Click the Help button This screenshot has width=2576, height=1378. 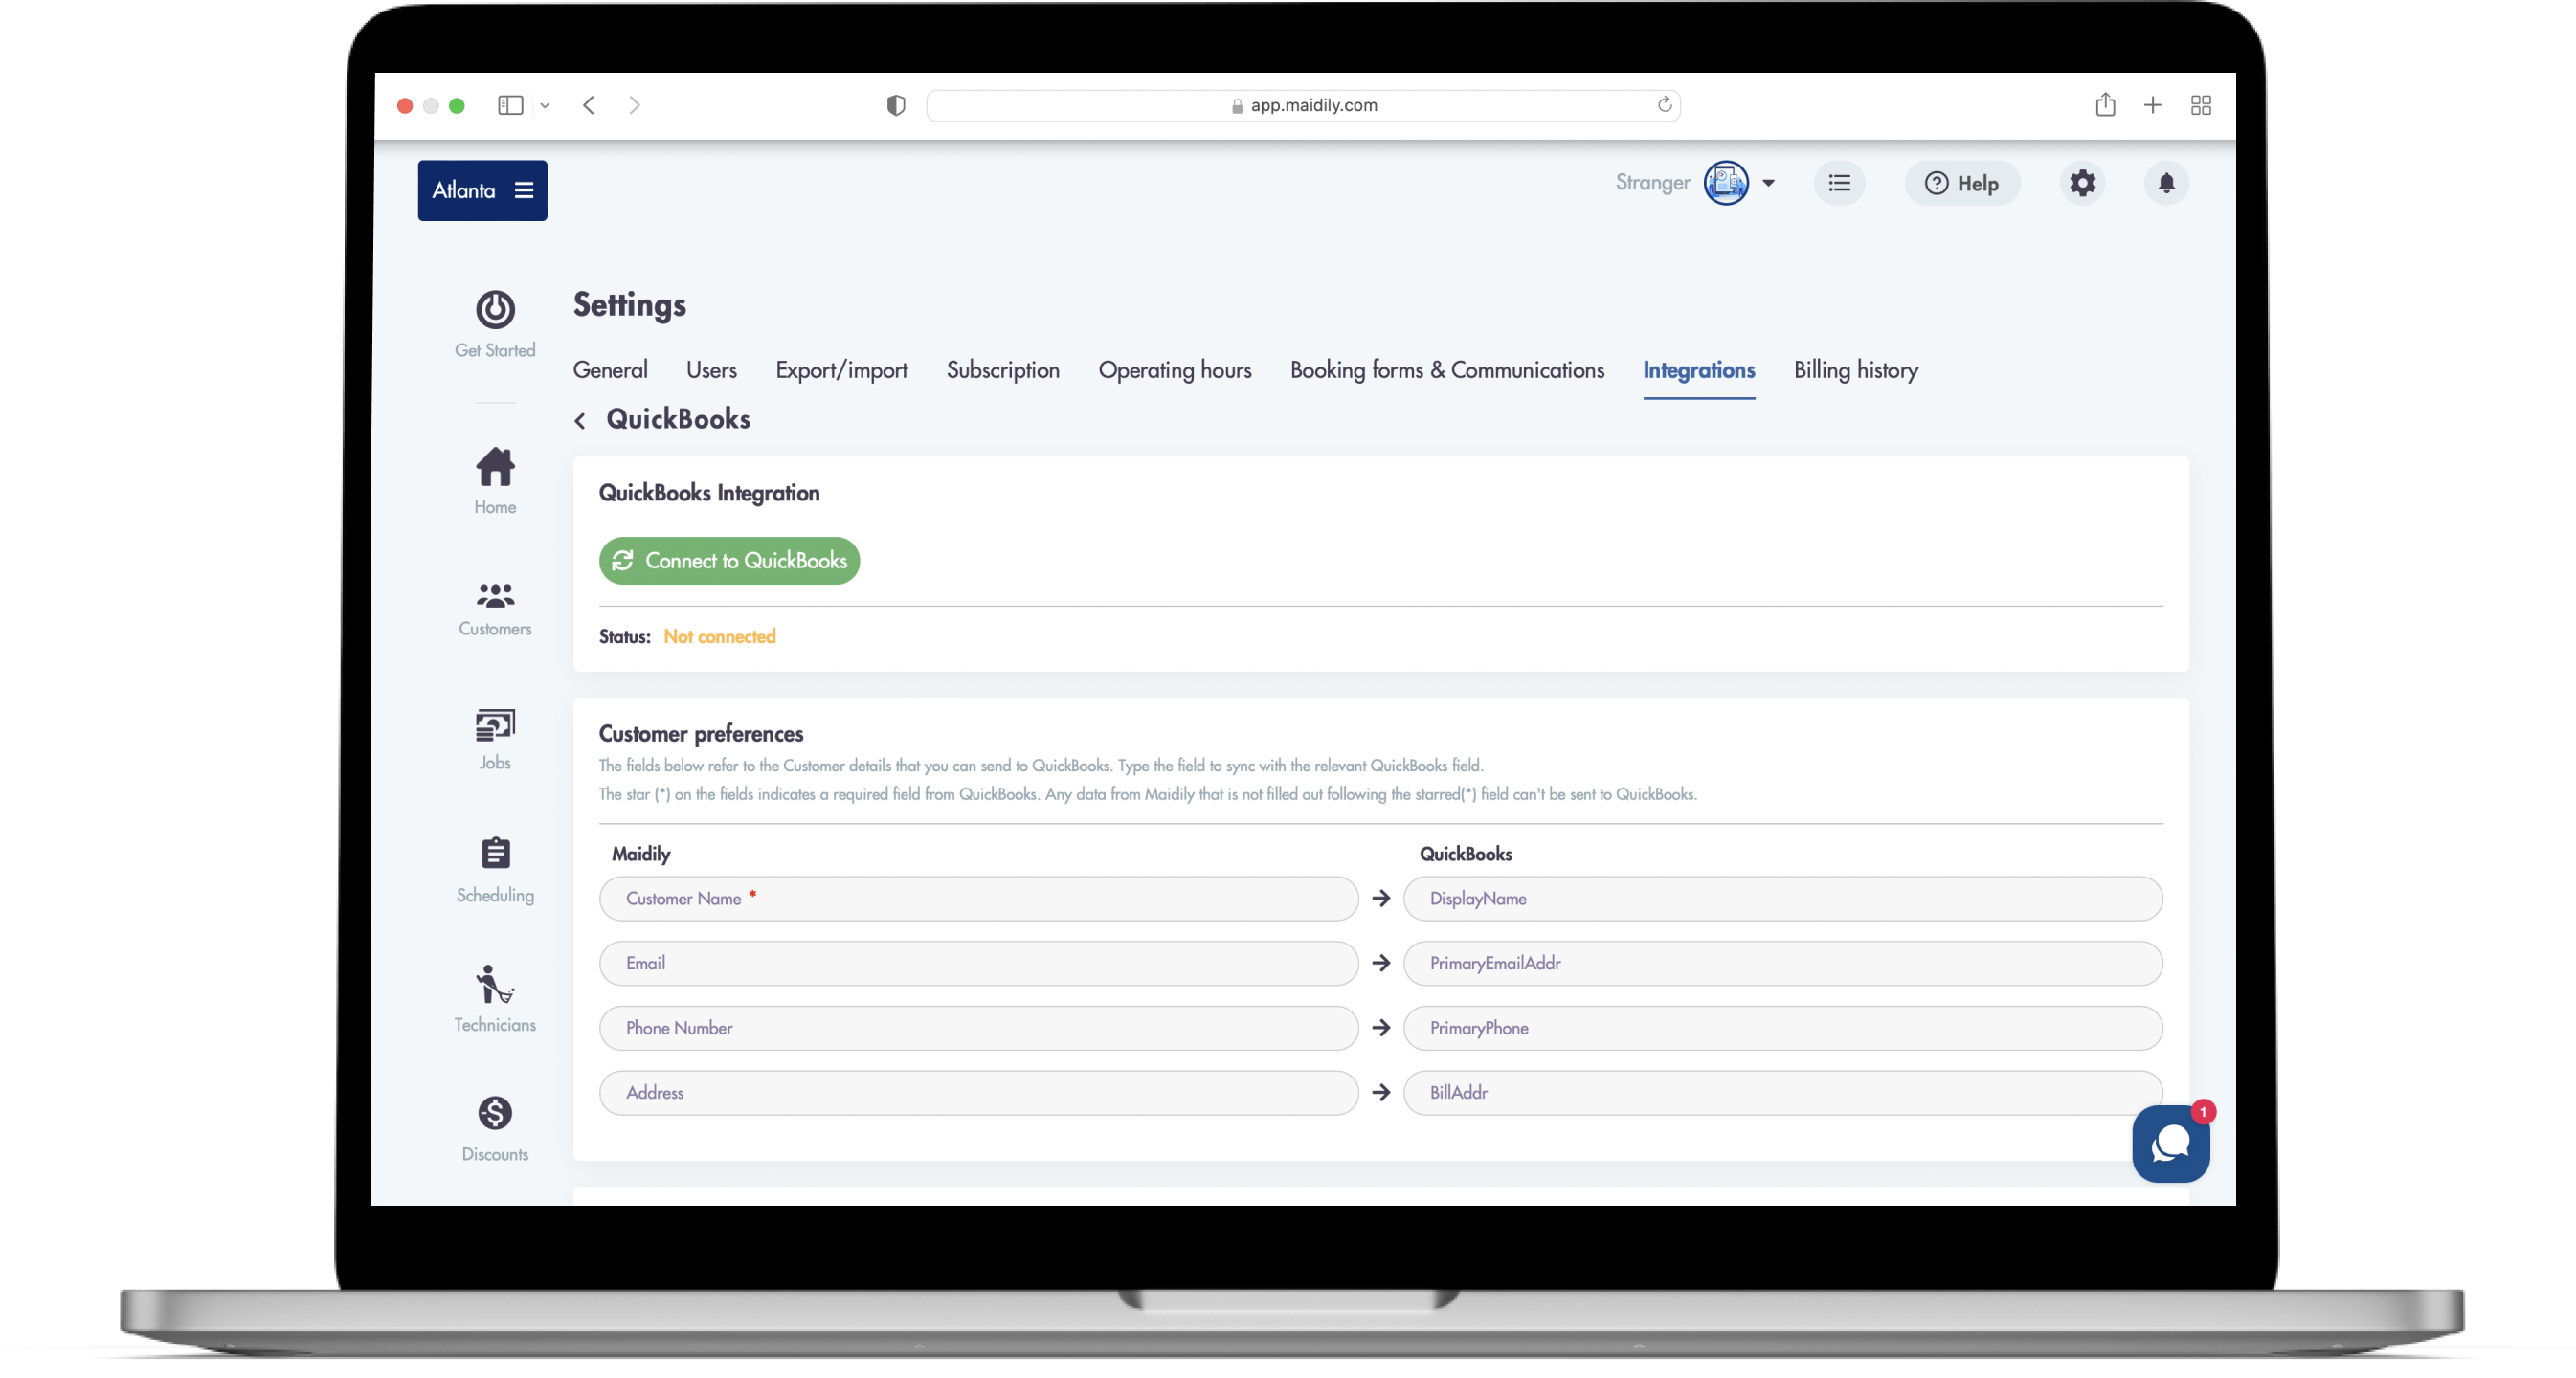[x=1961, y=184]
